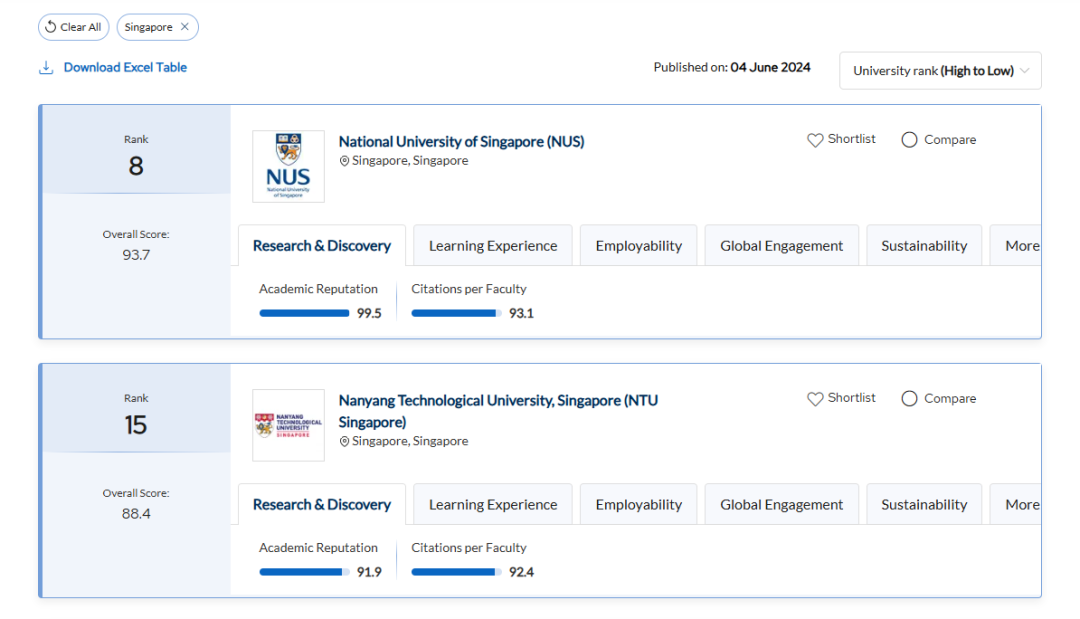Screen dimensions: 1080x619
Task: Switch to NUS Learning Experience tab
Action: [492, 245]
